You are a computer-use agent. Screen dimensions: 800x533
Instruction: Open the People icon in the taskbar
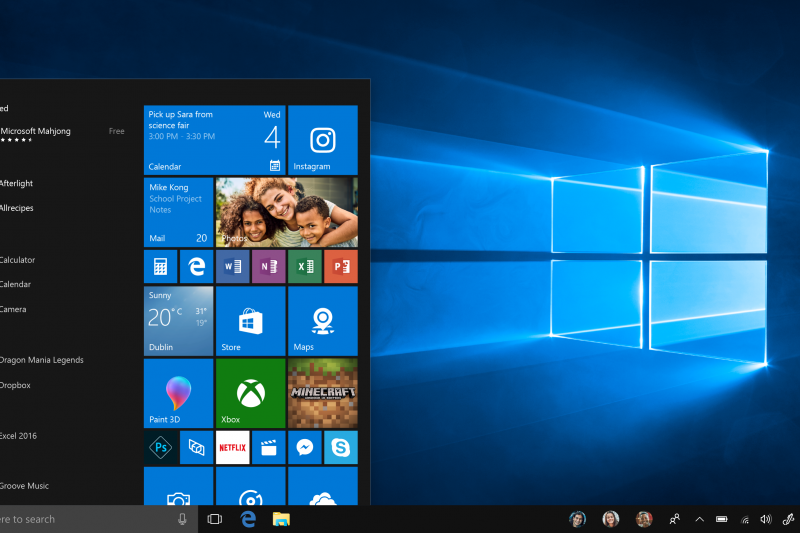tap(674, 519)
